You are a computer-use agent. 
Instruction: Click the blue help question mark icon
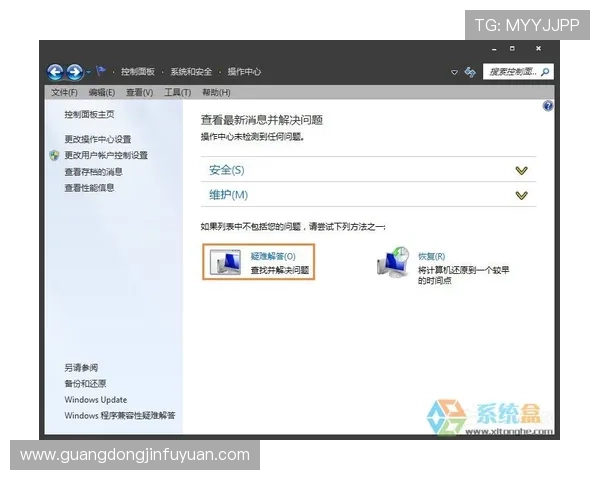548,106
